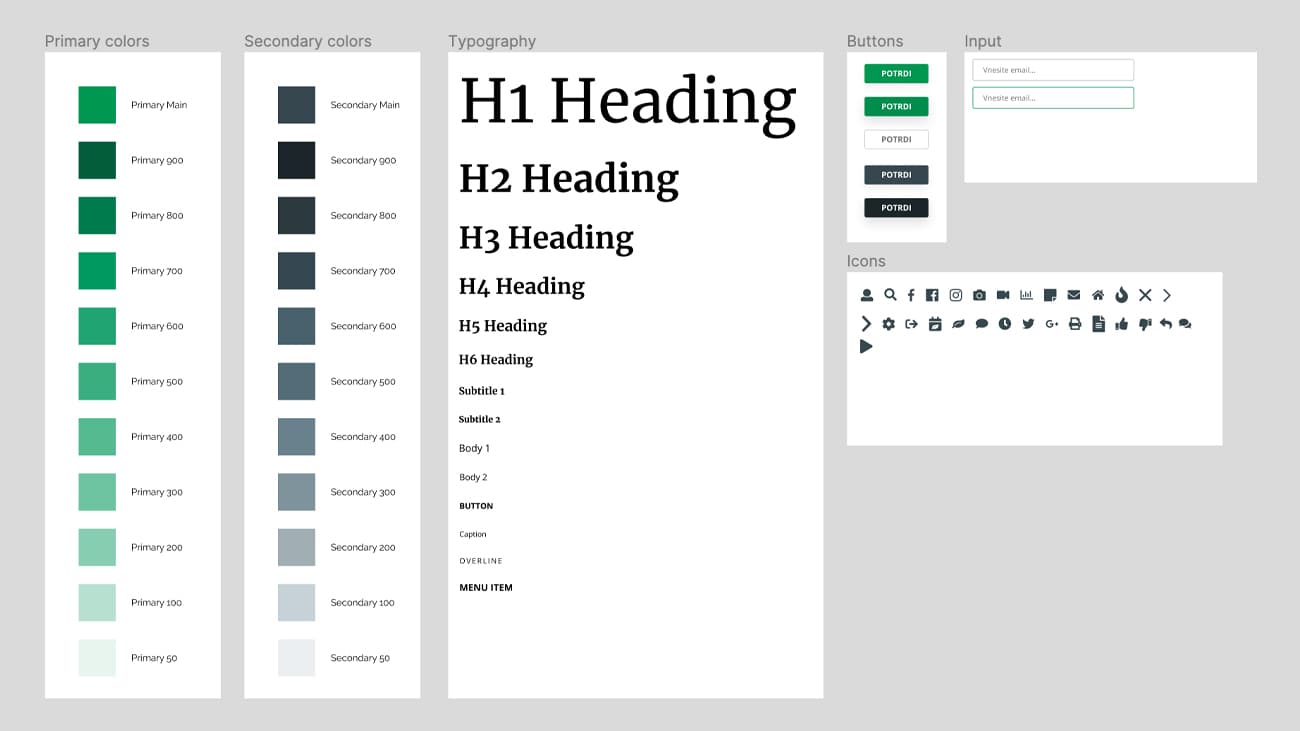Click the envelope mail icon

tap(1074, 295)
